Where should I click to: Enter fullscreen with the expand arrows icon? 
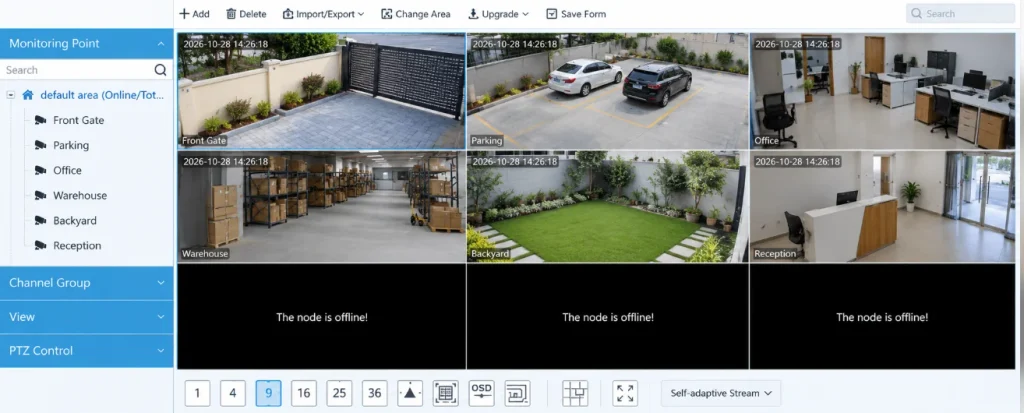(x=625, y=393)
